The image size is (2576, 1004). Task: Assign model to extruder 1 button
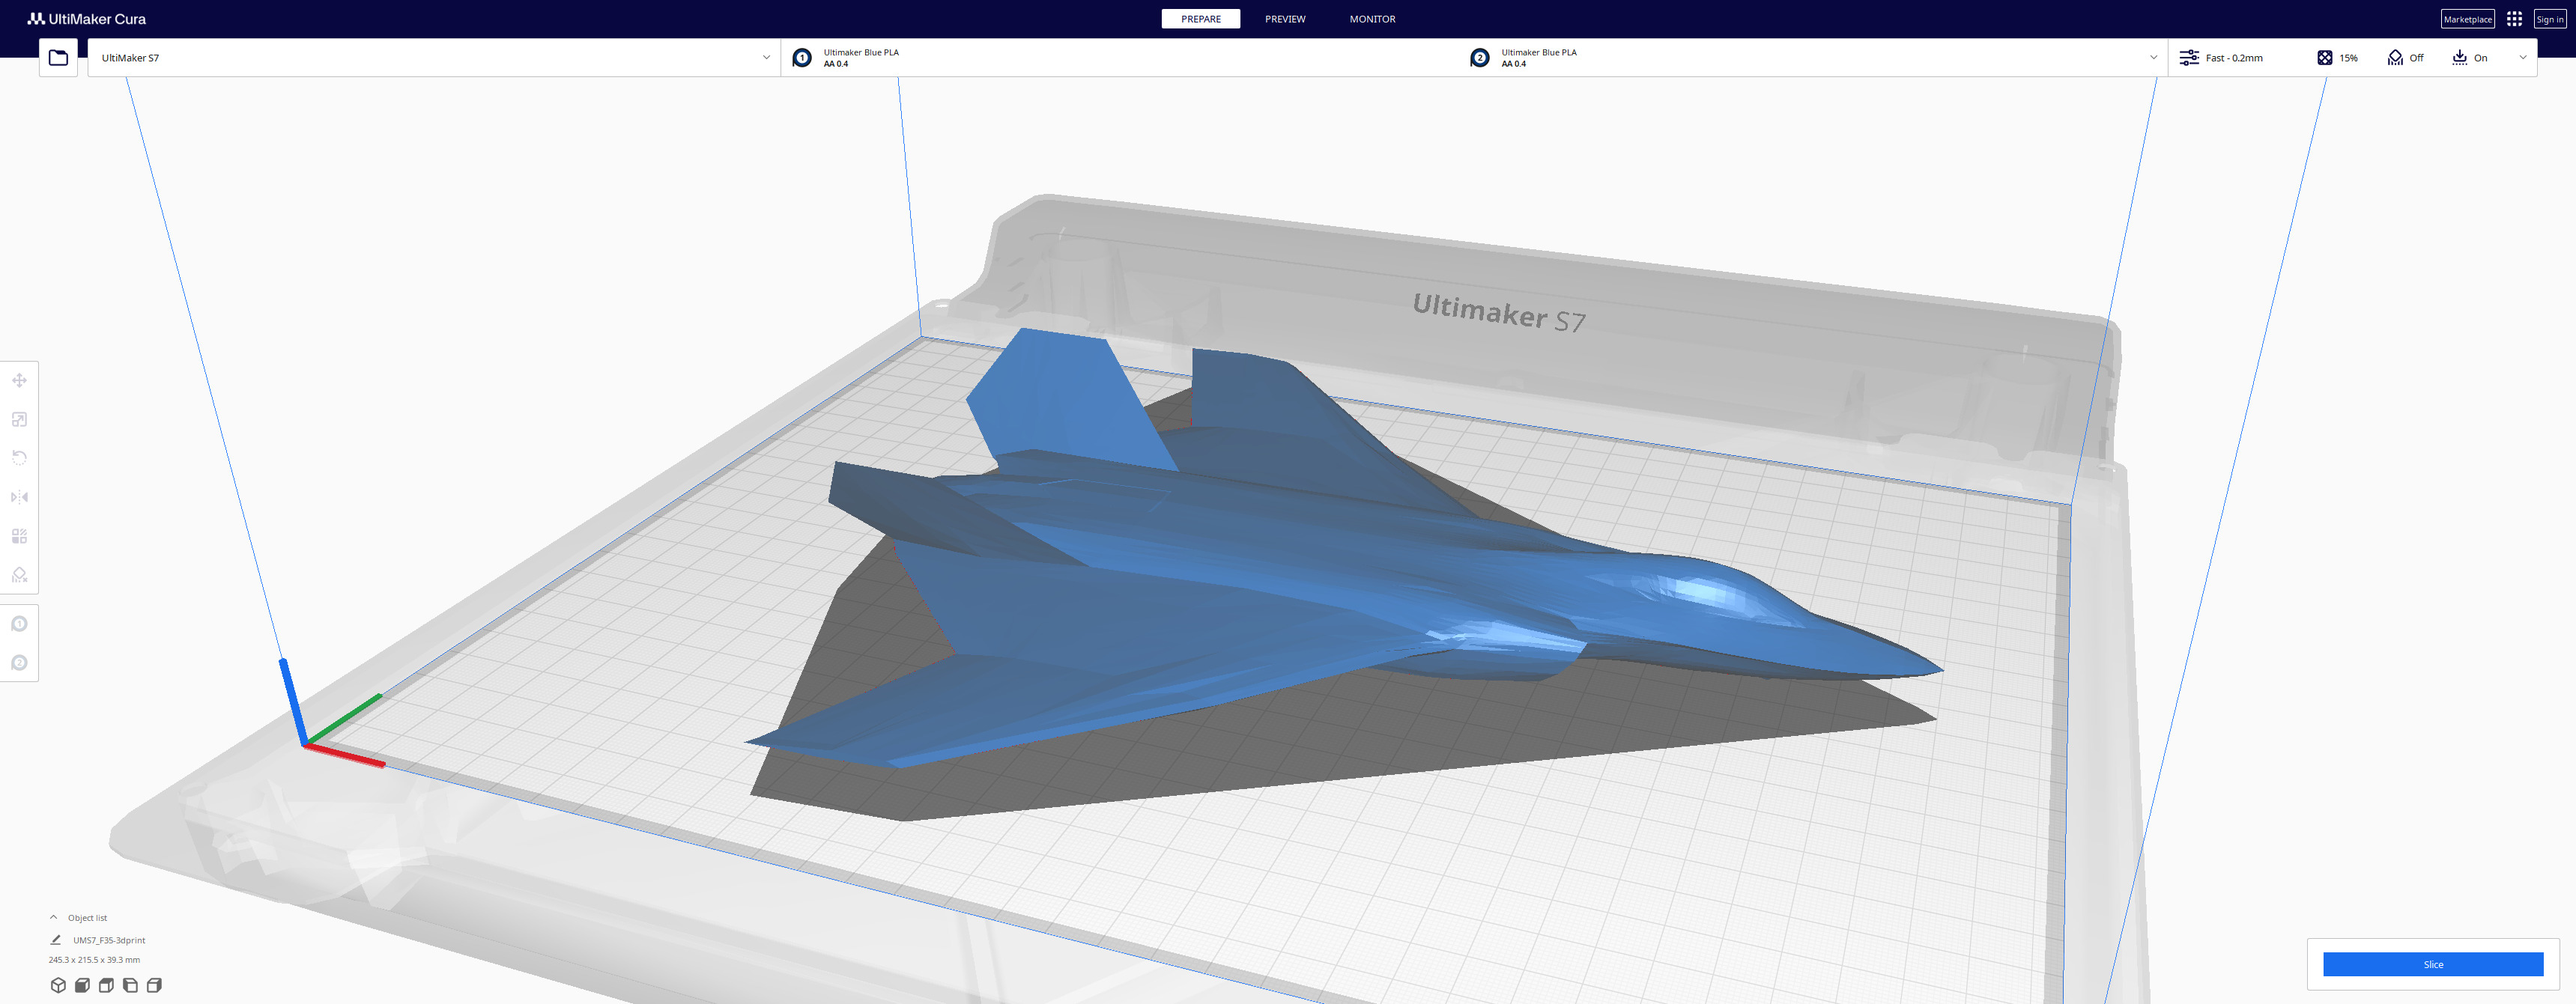pos(19,624)
